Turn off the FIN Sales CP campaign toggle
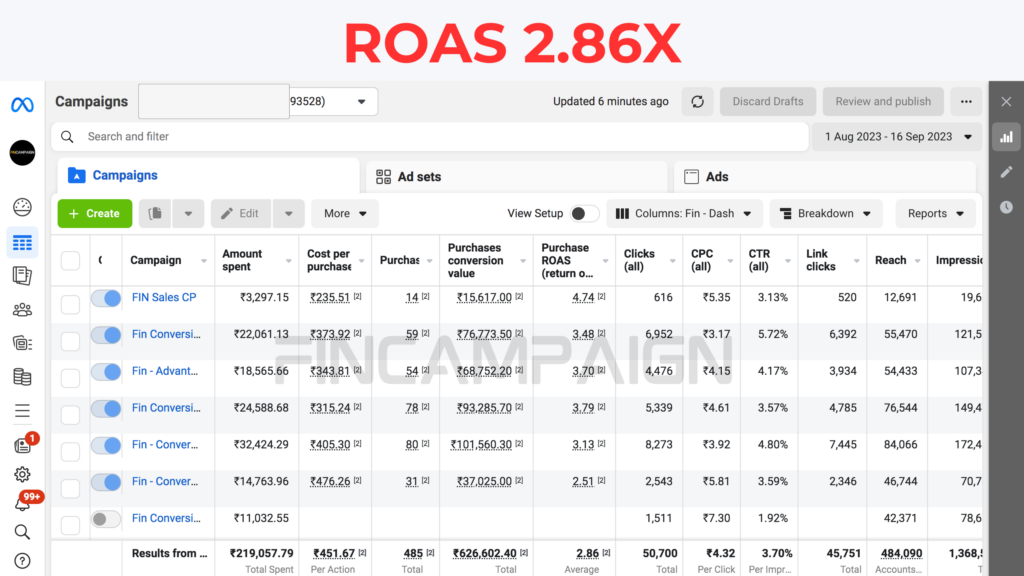Image resolution: width=1024 pixels, height=576 pixels. (x=105, y=297)
